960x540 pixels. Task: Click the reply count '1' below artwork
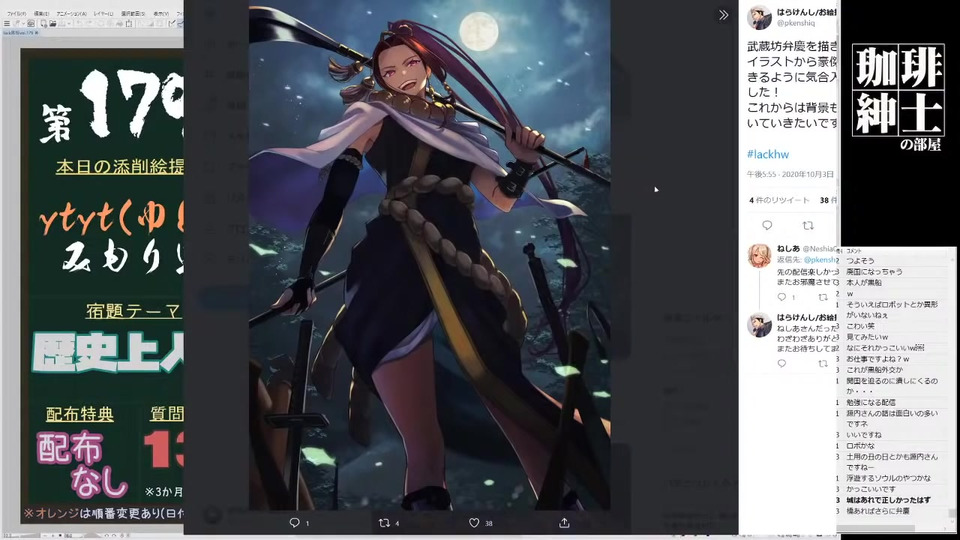(307, 523)
